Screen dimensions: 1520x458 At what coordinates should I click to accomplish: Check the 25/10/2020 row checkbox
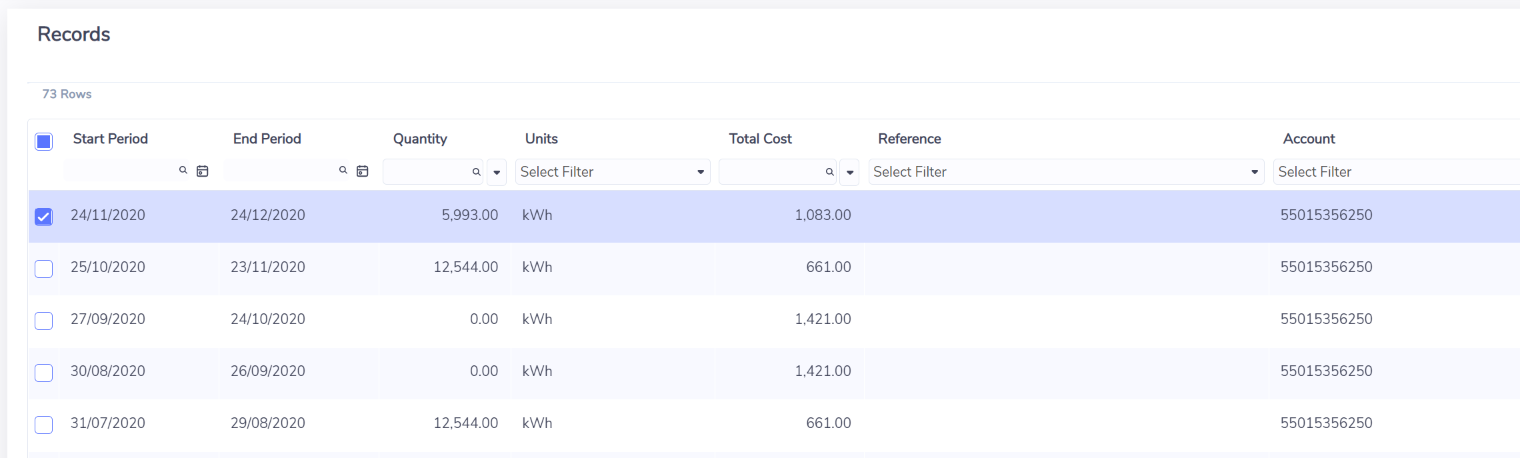tap(44, 268)
